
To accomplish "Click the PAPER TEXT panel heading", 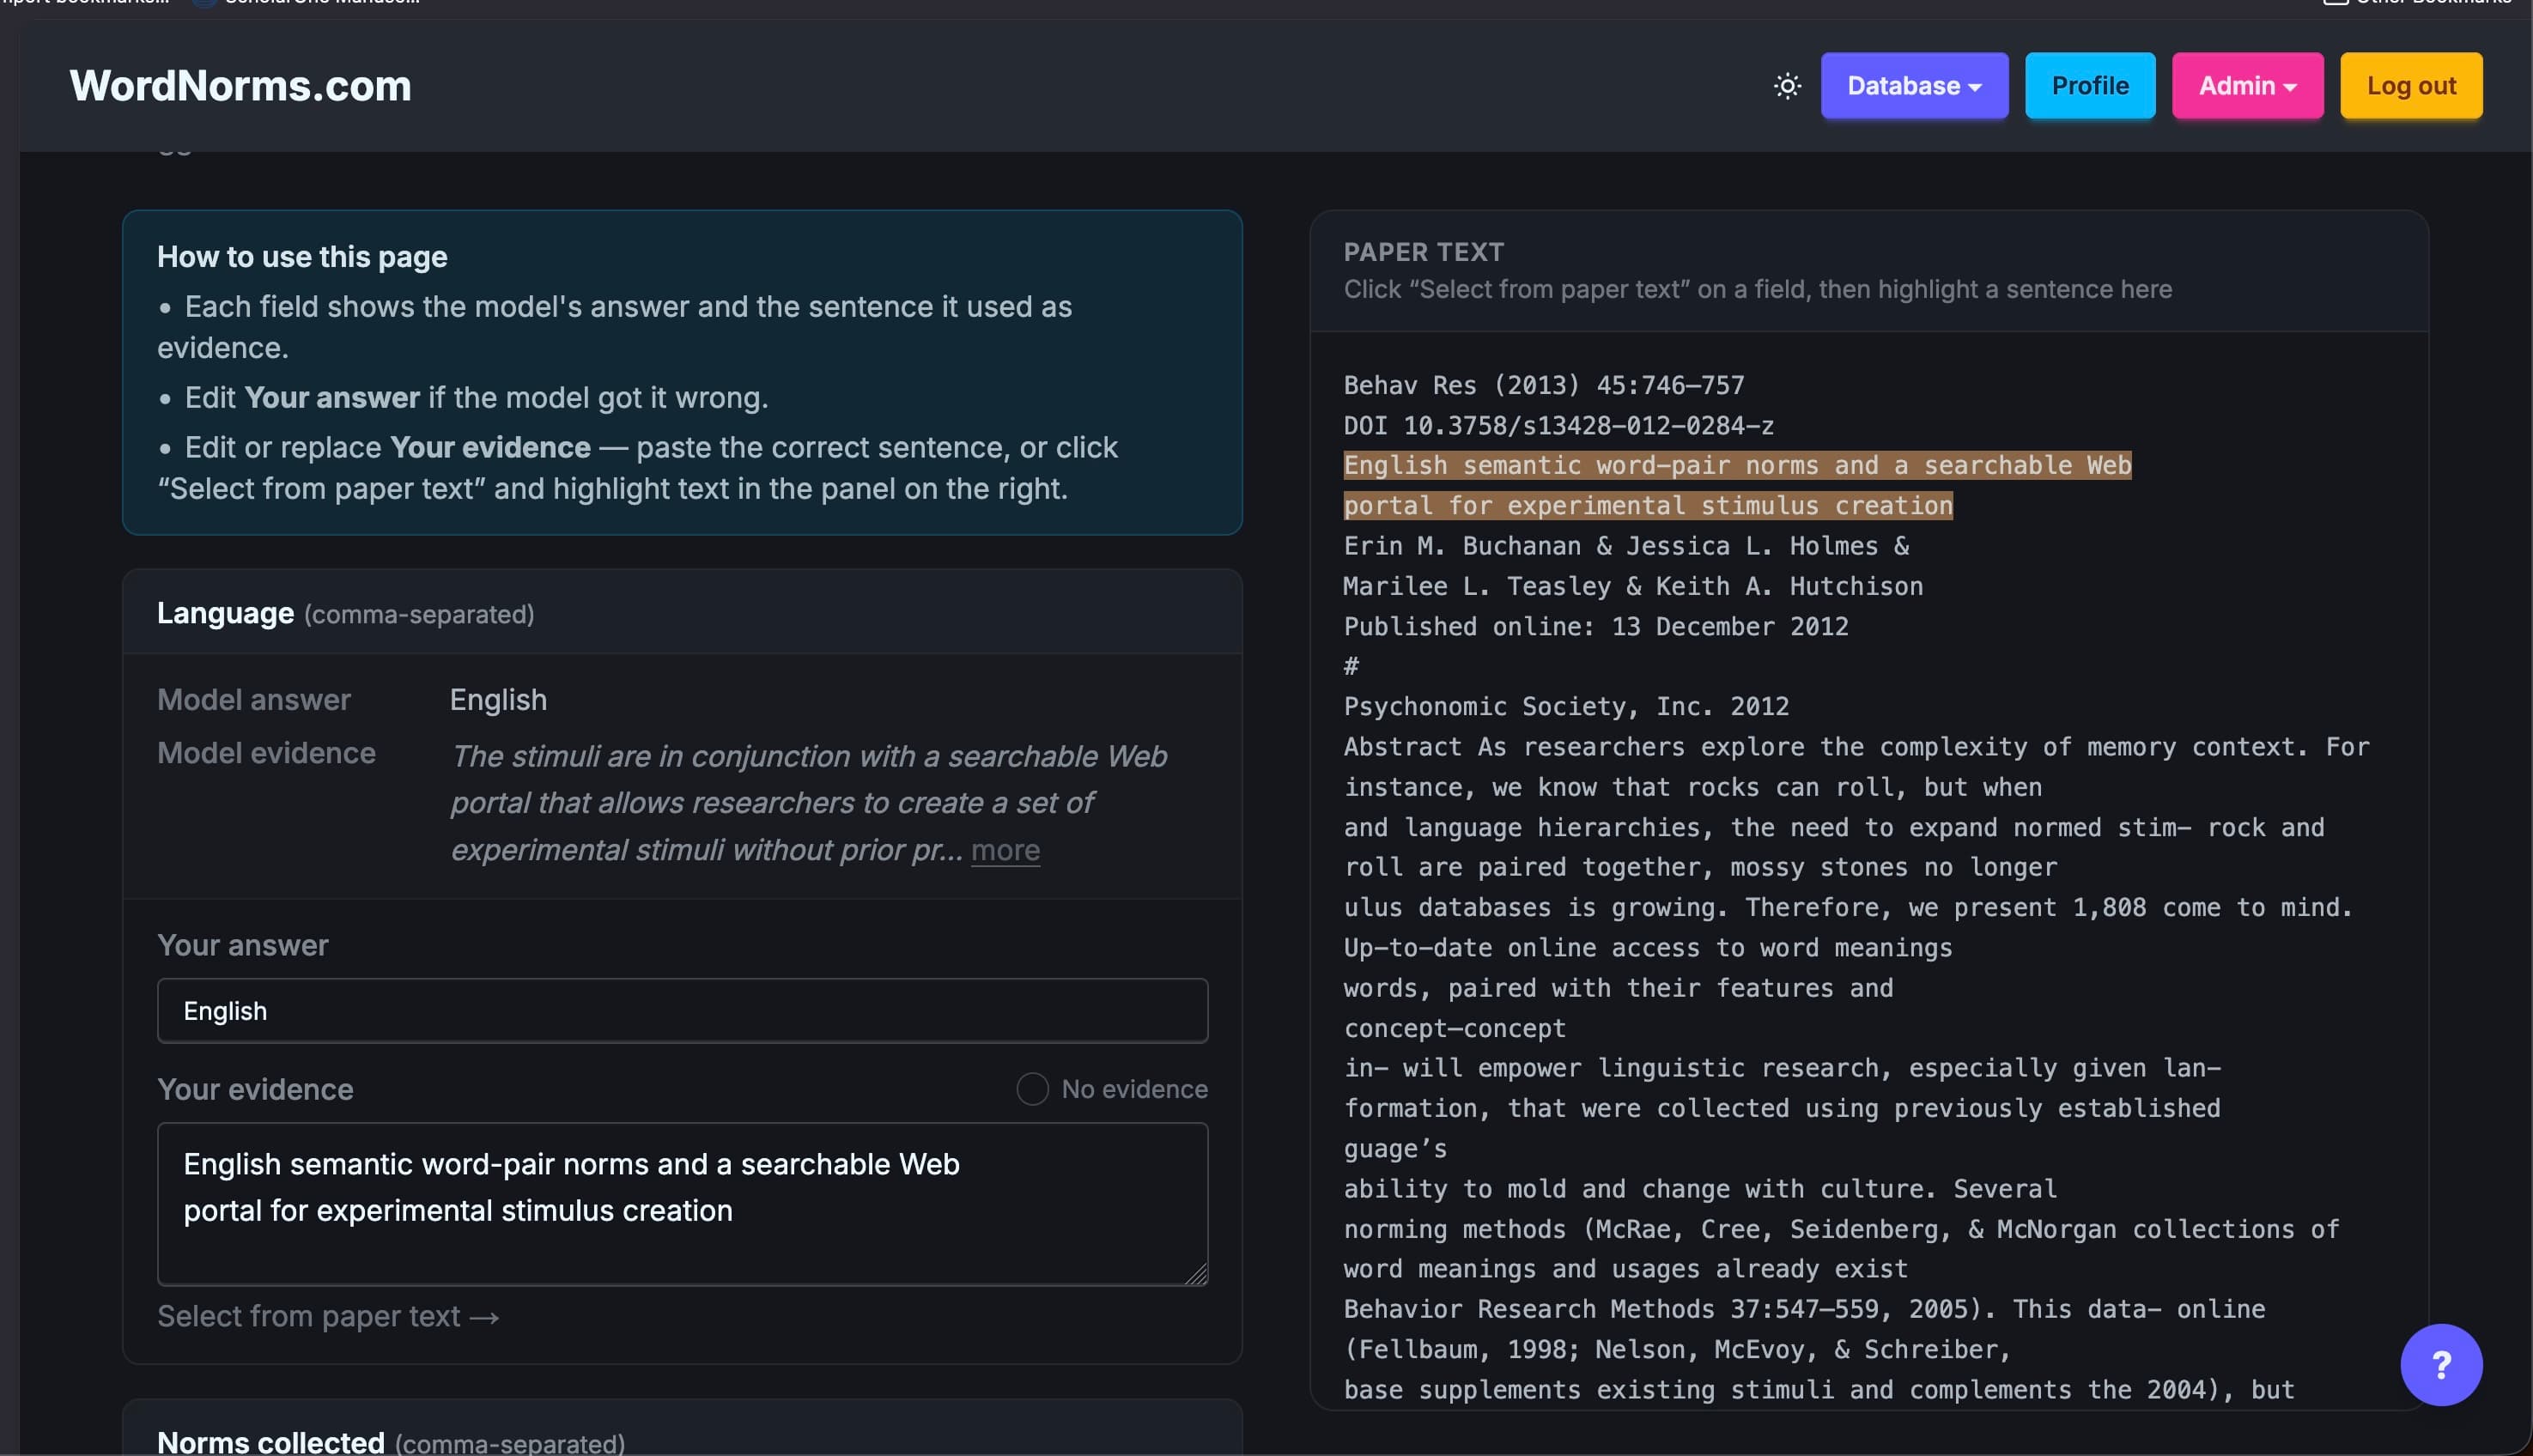I will [1423, 252].
